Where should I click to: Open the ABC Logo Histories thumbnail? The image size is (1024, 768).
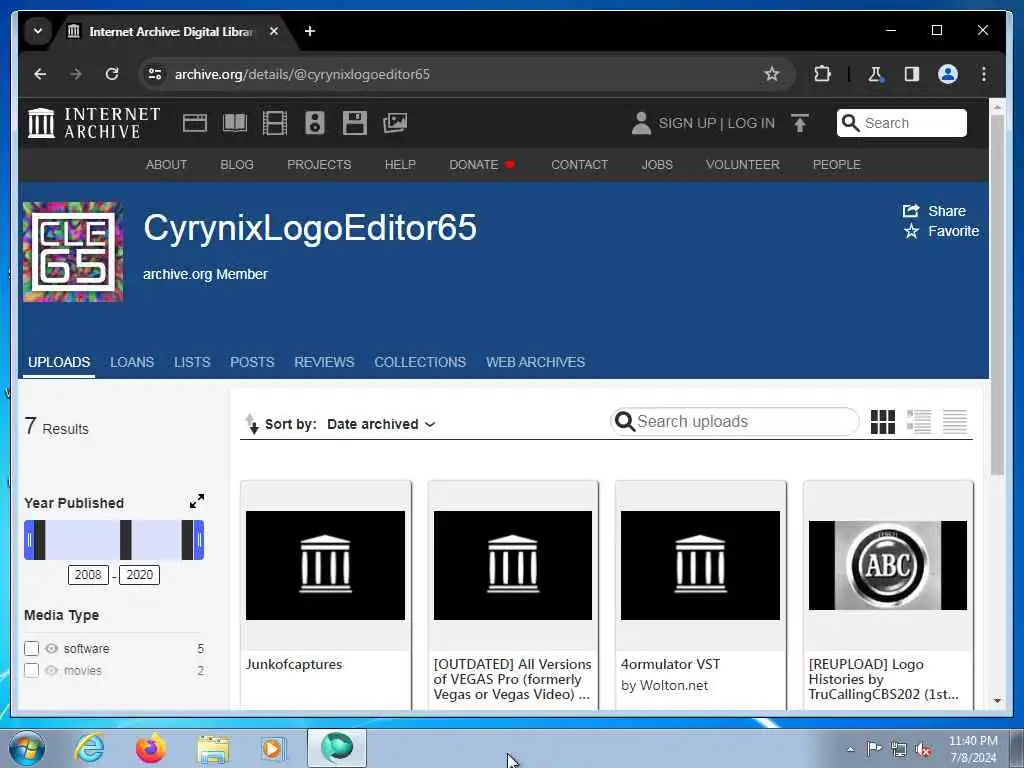(x=888, y=565)
